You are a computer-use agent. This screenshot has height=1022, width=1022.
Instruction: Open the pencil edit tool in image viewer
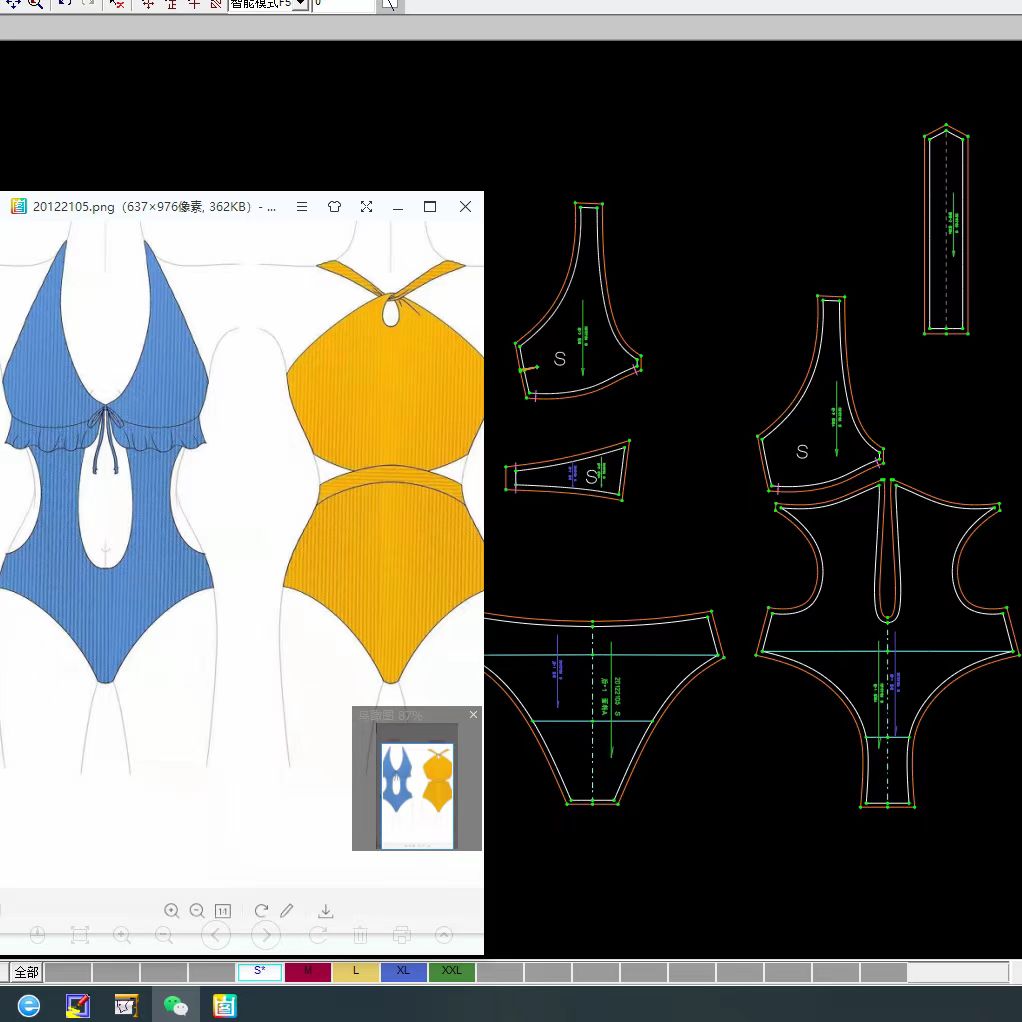pyautogui.click(x=285, y=911)
